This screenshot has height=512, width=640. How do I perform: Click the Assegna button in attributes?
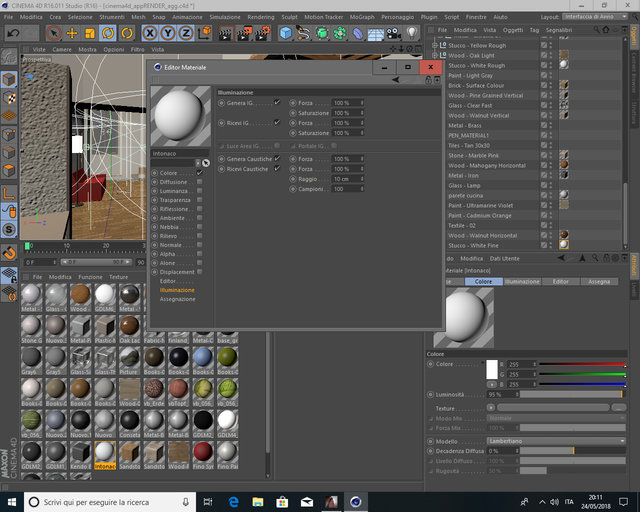[x=599, y=281]
